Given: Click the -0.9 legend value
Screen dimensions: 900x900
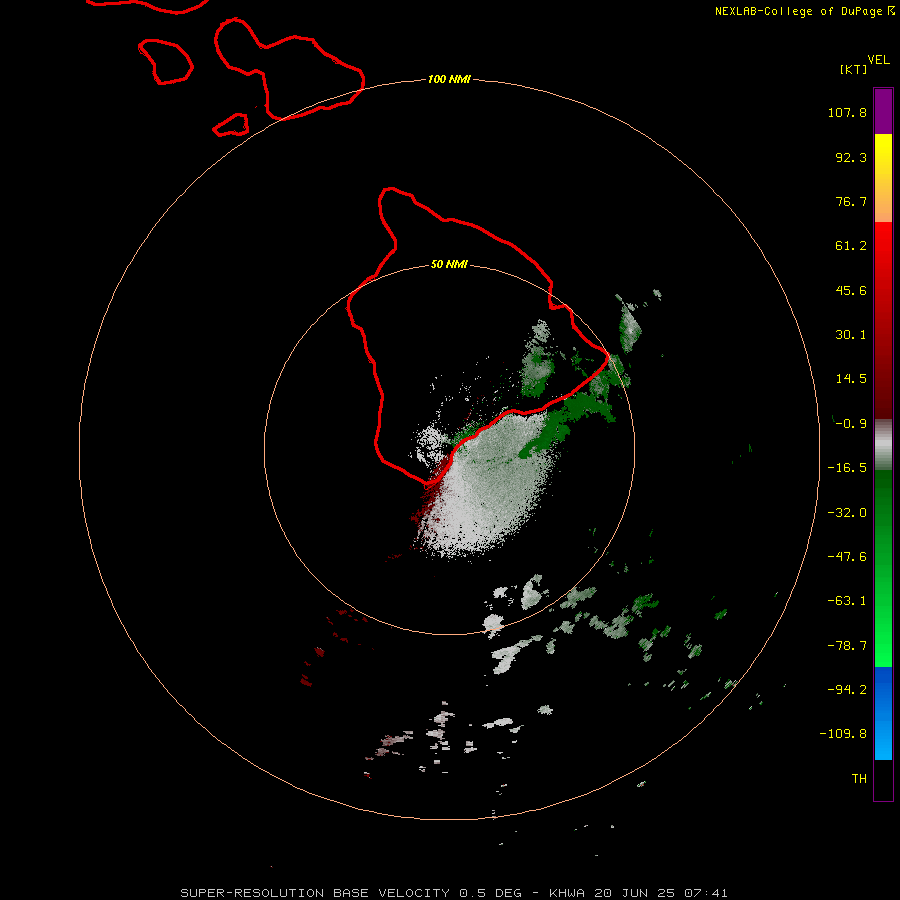Looking at the screenshot, I should coord(851,424).
